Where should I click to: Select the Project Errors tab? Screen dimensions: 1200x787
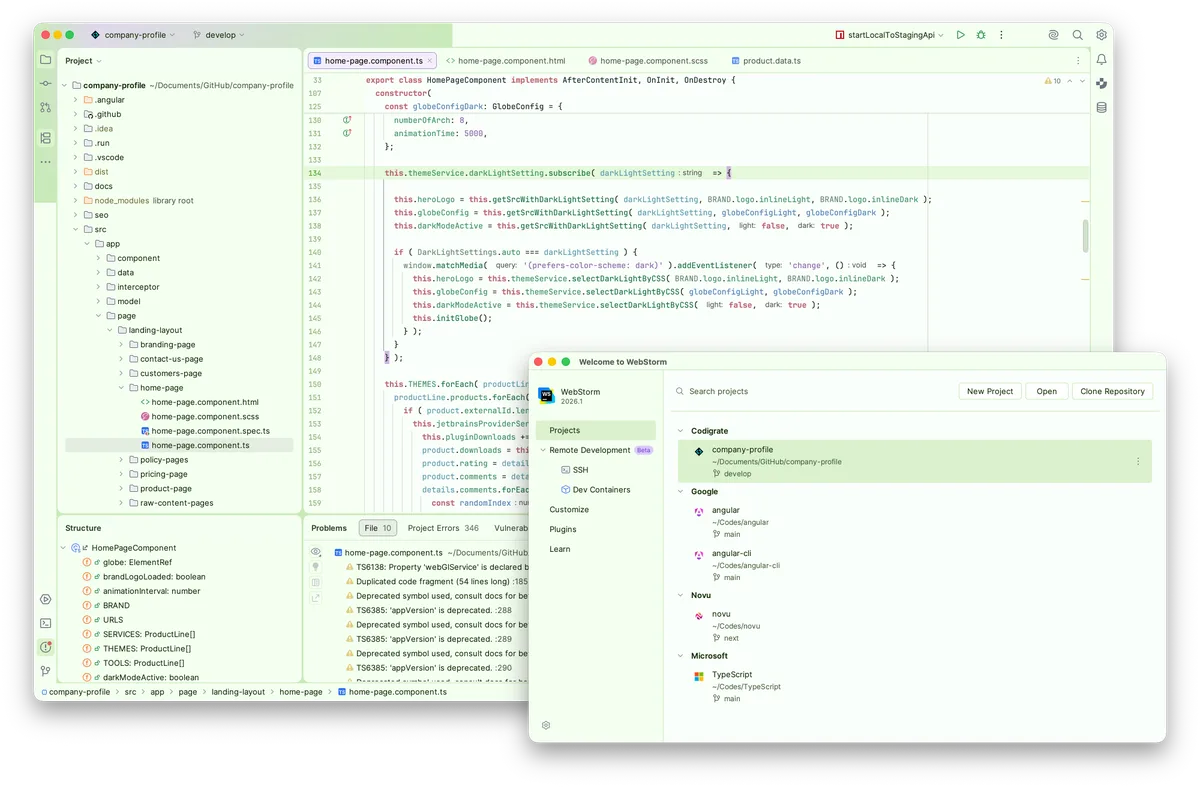(443, 528)
